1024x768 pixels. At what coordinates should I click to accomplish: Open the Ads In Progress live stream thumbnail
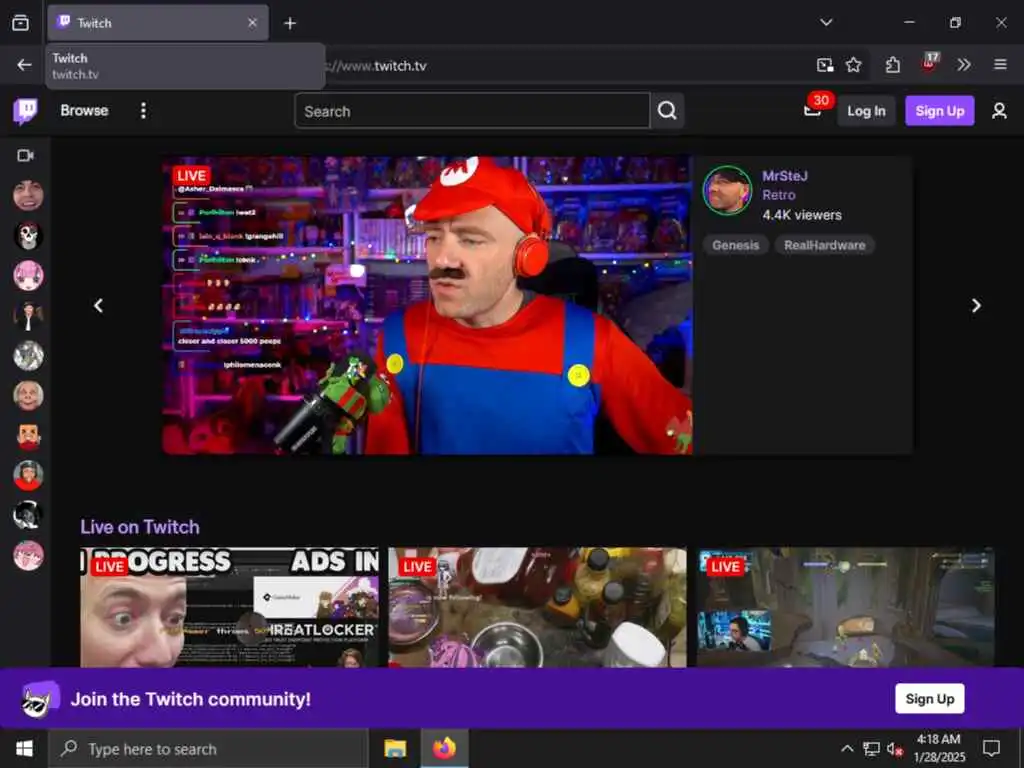click(229, 607)
